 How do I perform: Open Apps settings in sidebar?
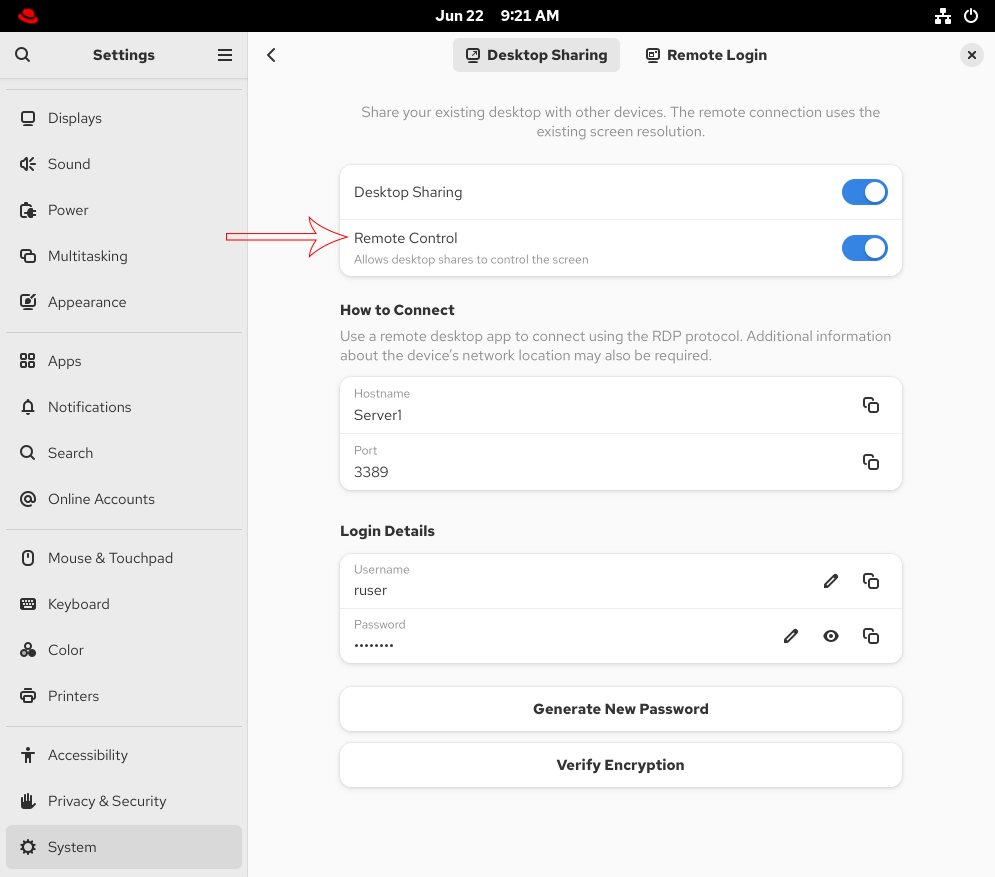pos(124,361)
